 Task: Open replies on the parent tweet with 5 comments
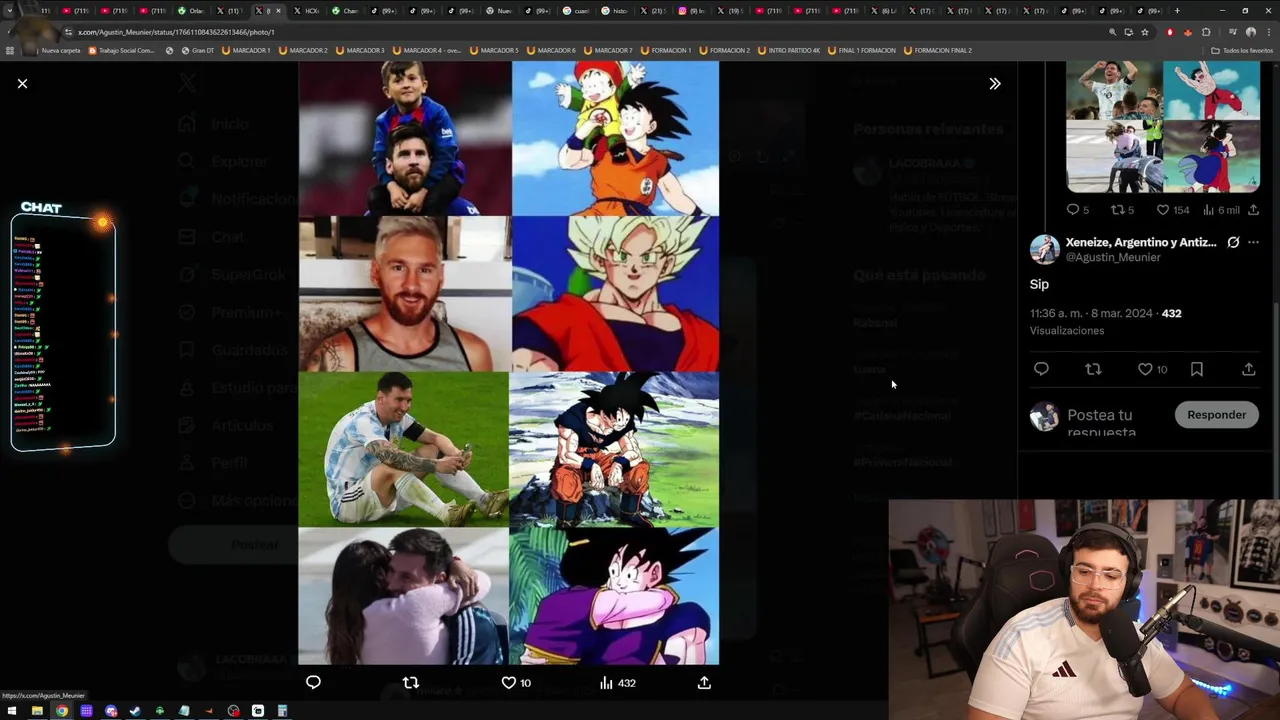1077,210
